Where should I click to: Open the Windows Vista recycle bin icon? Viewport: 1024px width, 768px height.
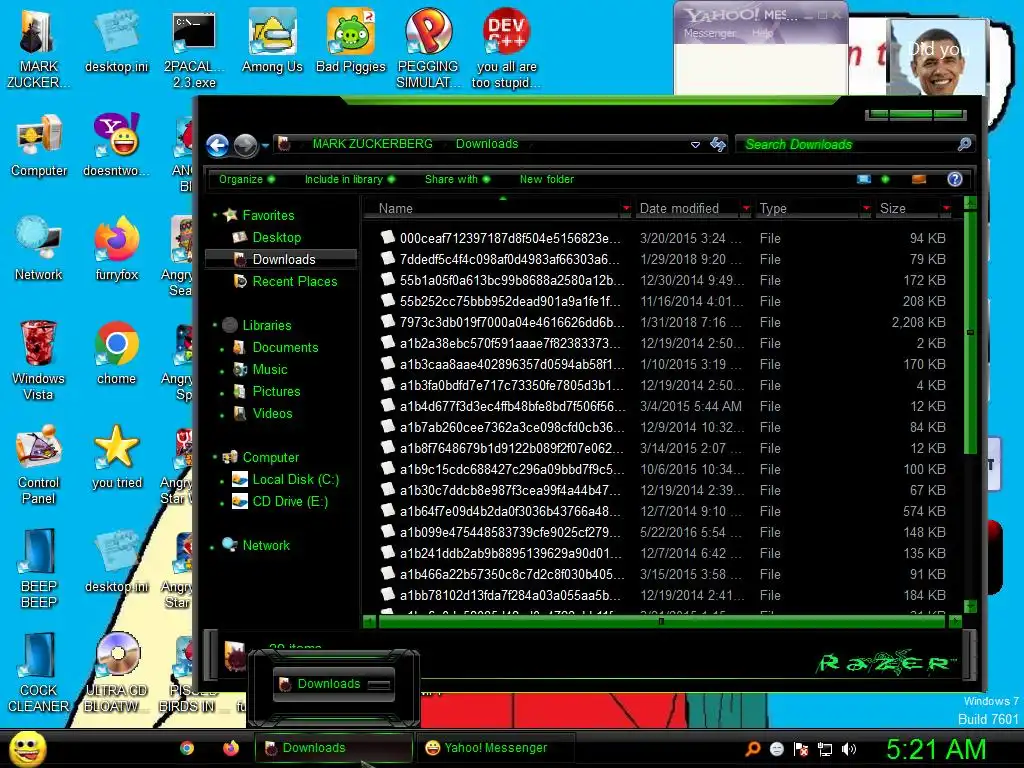click(39, 360)
